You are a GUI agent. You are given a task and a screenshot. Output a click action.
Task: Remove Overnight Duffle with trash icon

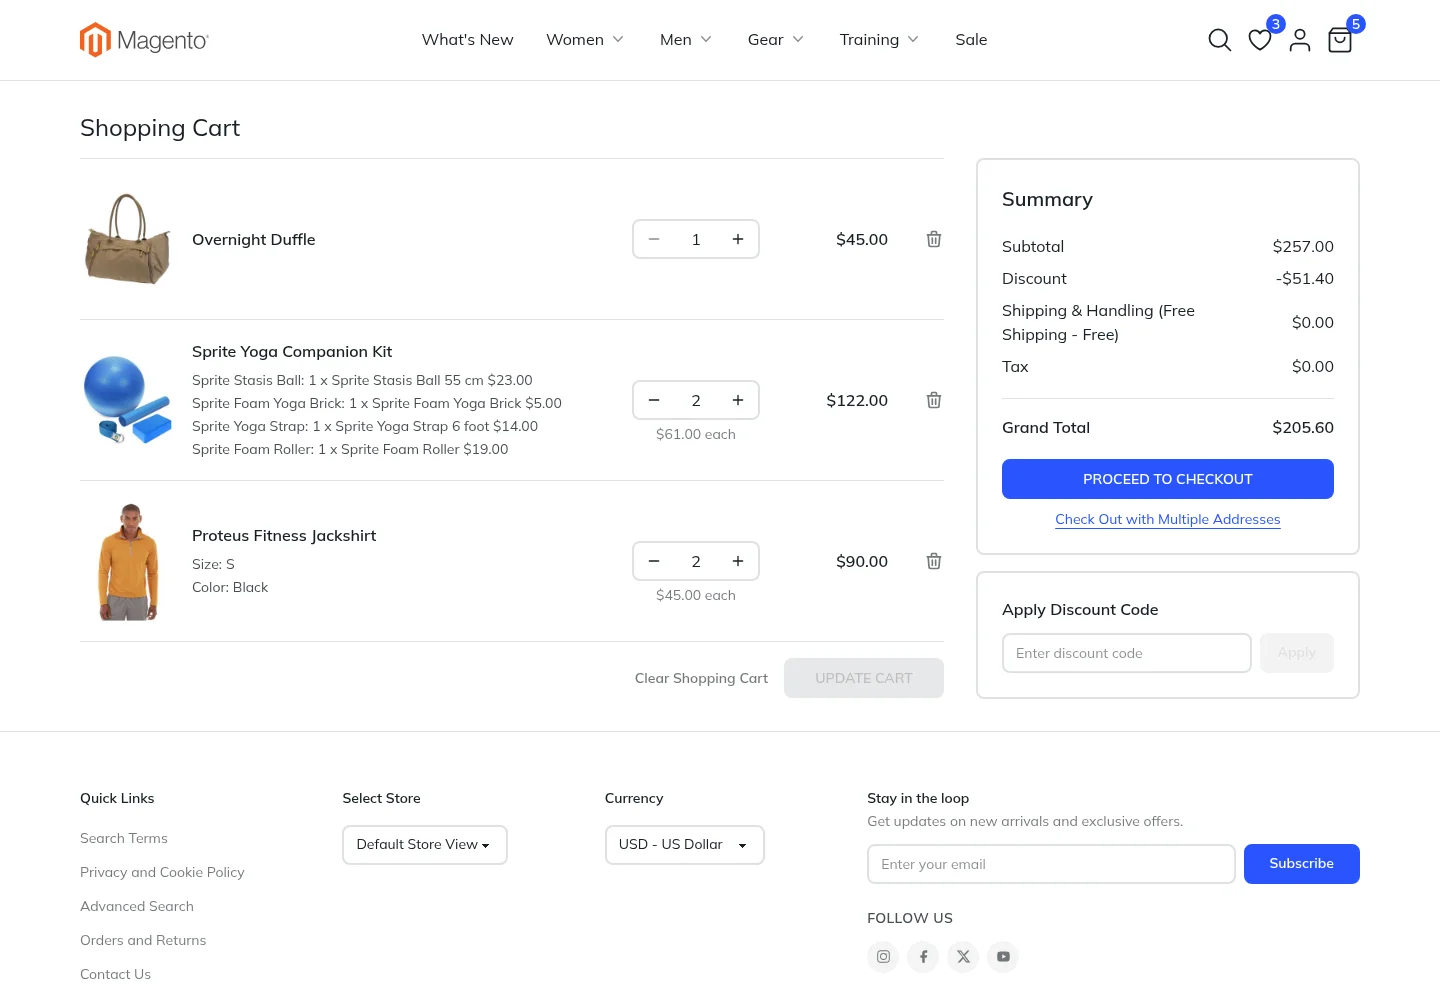pos(934,239)
